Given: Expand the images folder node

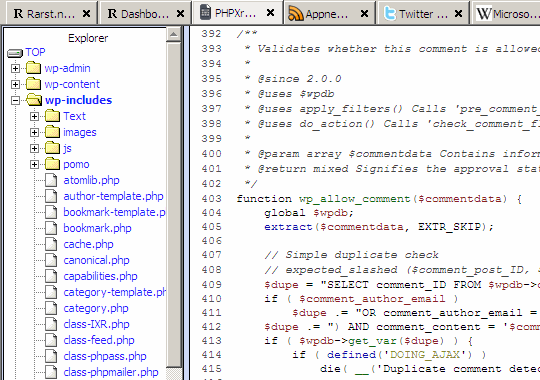Looking at the screenshot, I should coord(34,133).
